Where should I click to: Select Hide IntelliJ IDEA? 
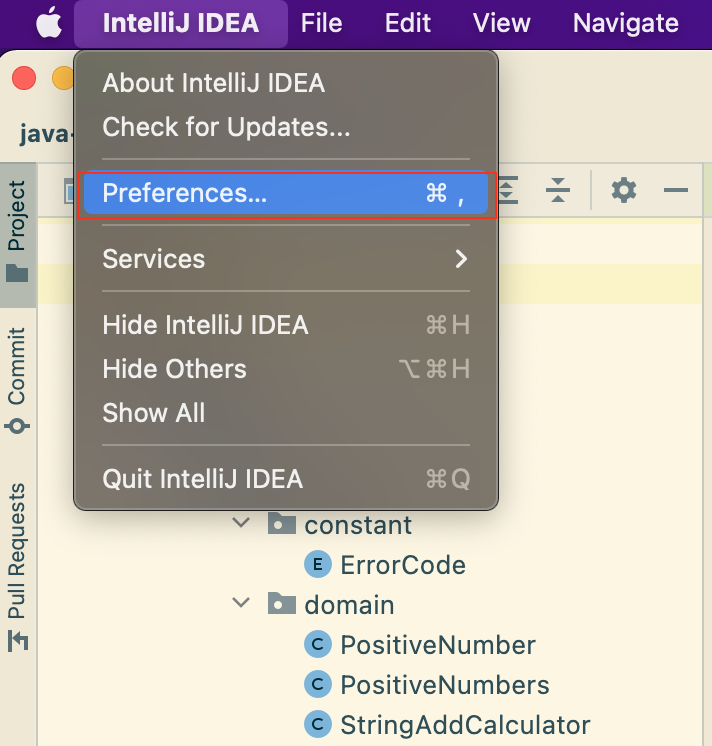coord(286,325)
